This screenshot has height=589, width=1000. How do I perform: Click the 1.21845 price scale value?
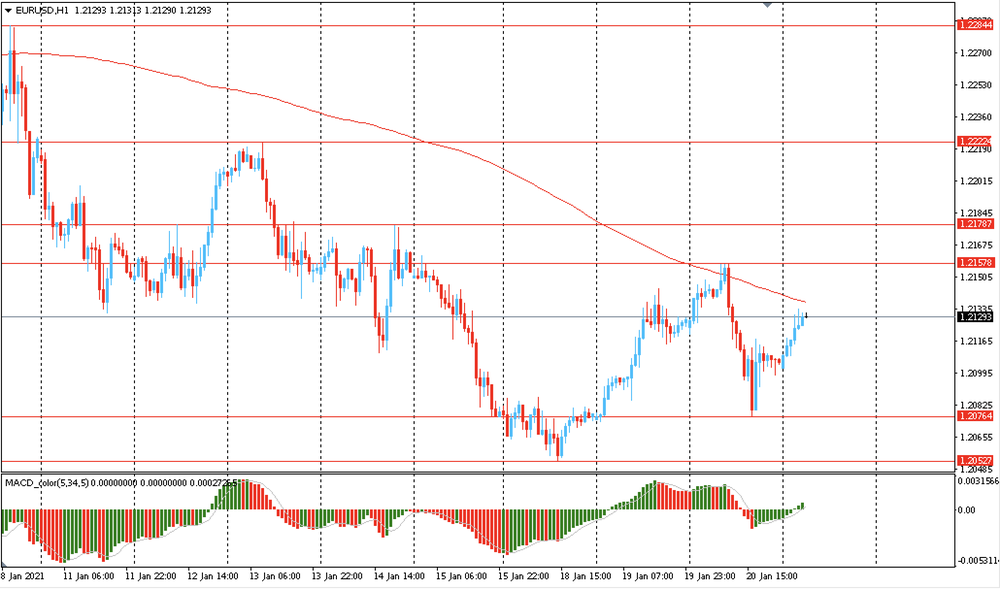(976, 213)
